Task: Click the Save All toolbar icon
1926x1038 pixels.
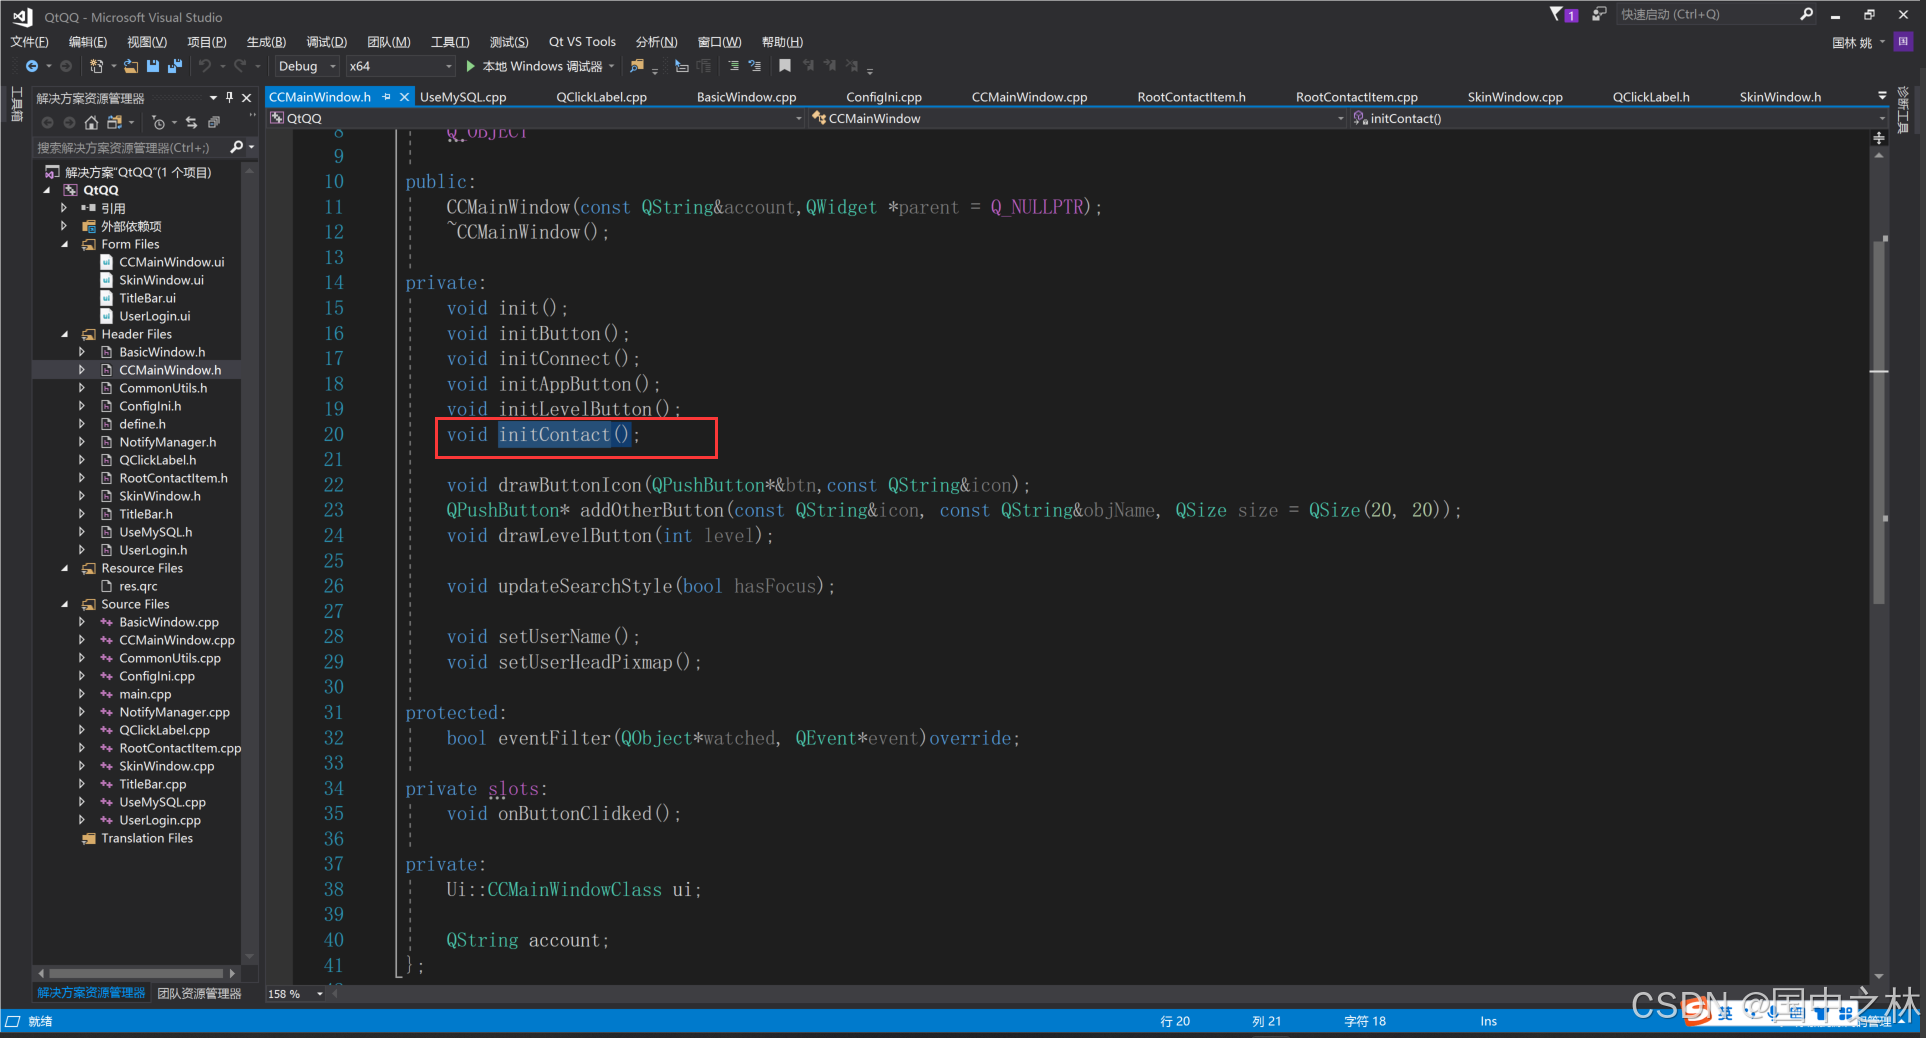Action: pyautogui.click(x=174, y=66)
